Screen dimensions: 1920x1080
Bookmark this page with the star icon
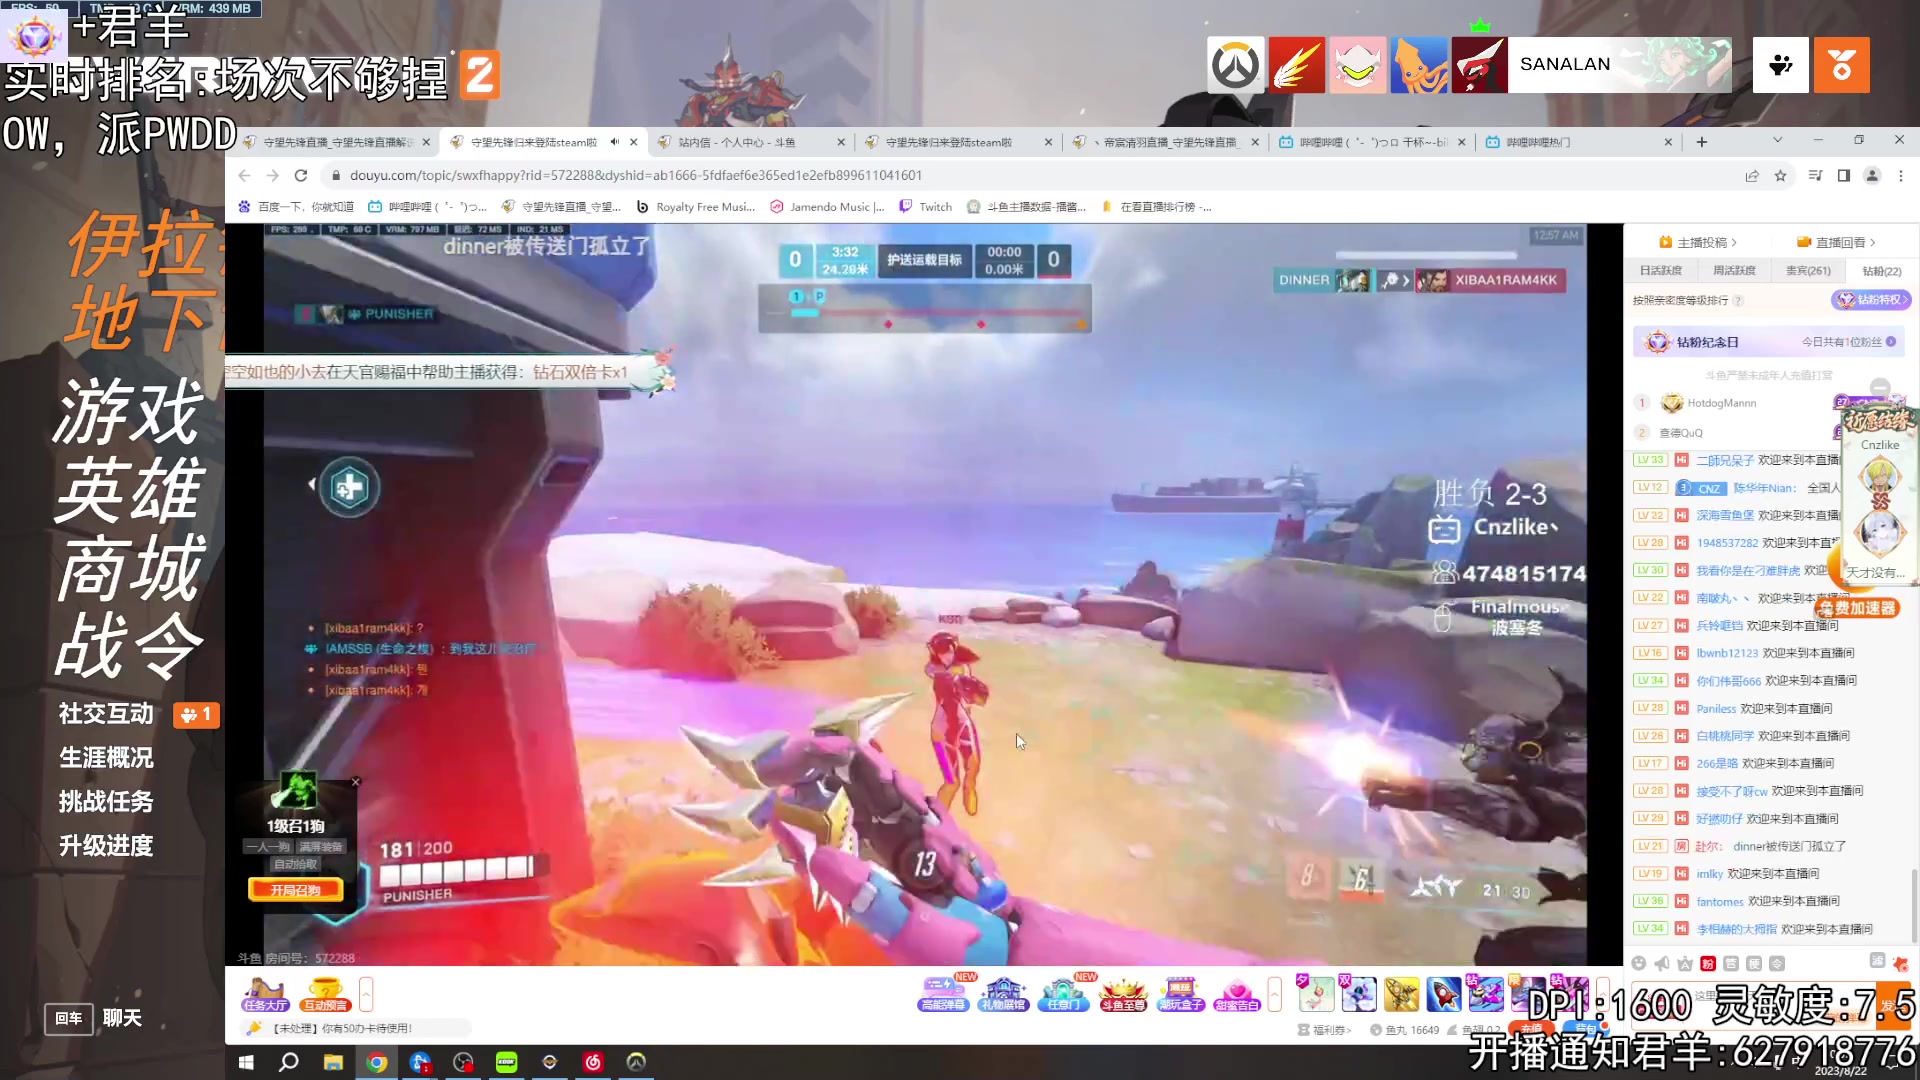point(1780,175)
